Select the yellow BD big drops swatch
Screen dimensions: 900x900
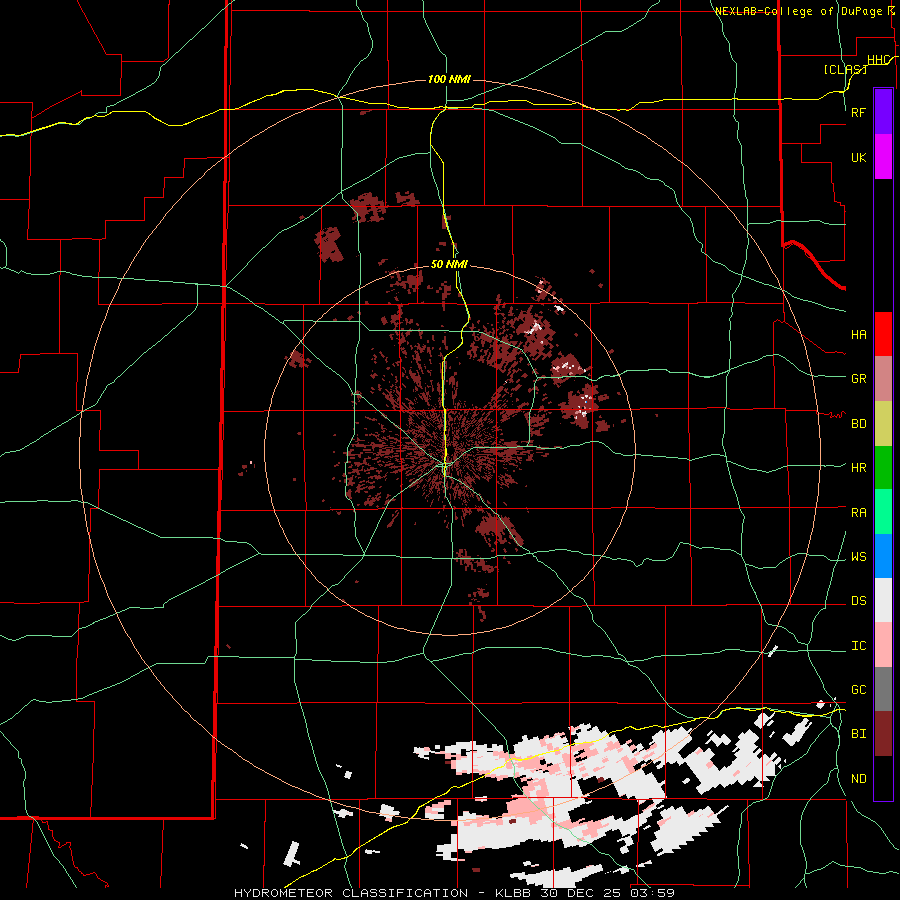pyautogui.click(x=883, y=424)
